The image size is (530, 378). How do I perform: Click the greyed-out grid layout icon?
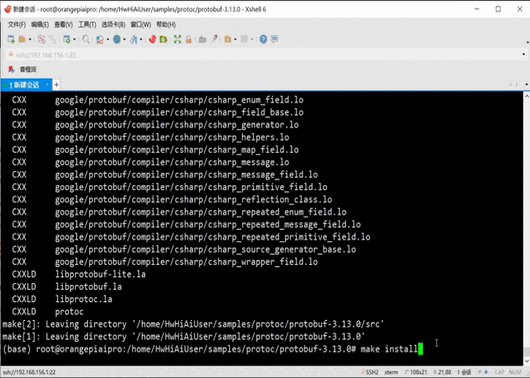pos(244,39)
